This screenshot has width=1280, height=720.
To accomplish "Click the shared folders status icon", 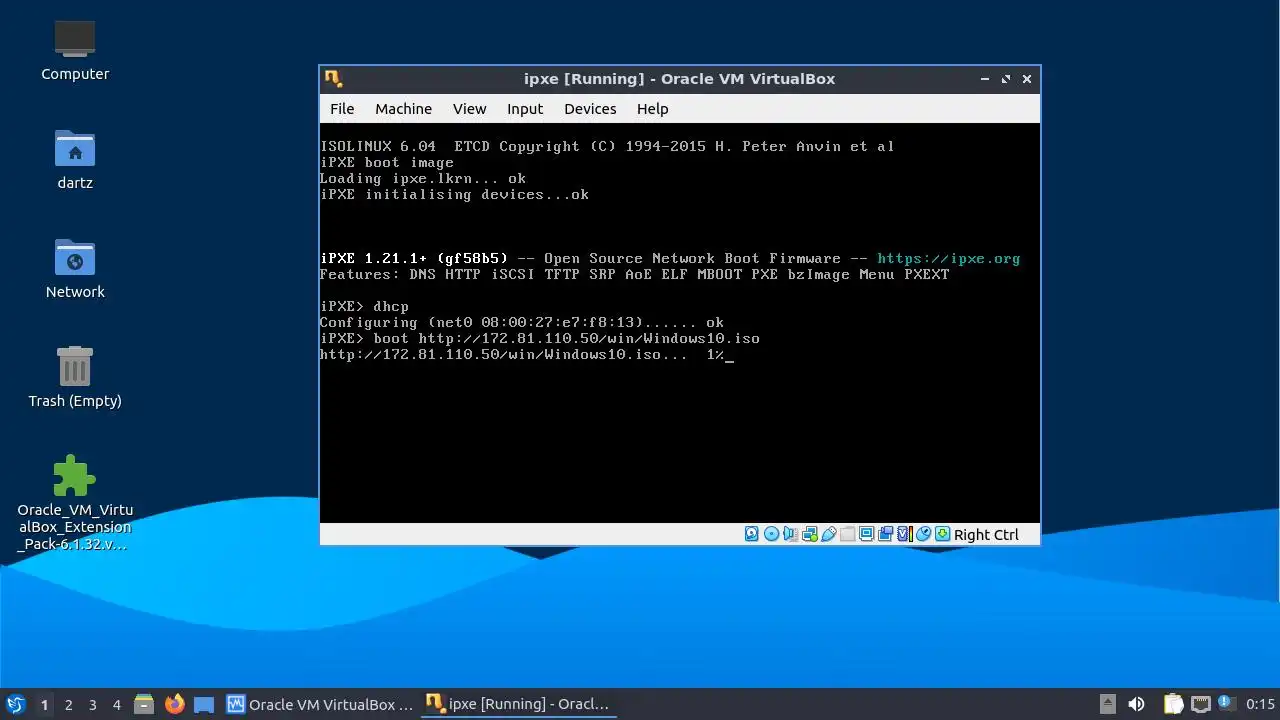I will (848, 534).
